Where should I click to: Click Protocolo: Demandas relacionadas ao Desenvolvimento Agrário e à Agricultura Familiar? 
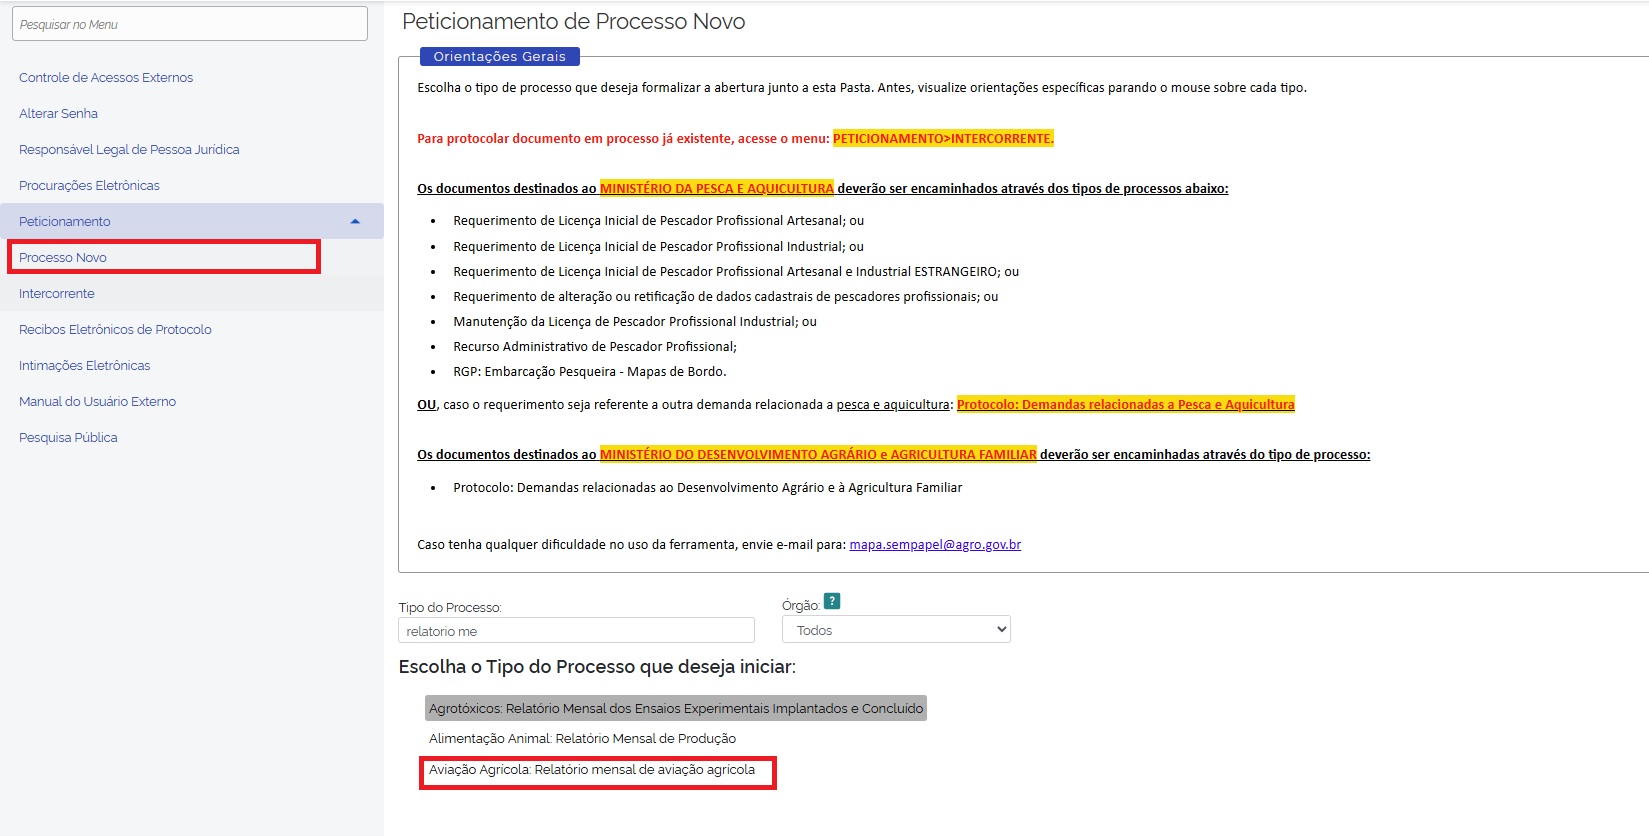[708, 488]
